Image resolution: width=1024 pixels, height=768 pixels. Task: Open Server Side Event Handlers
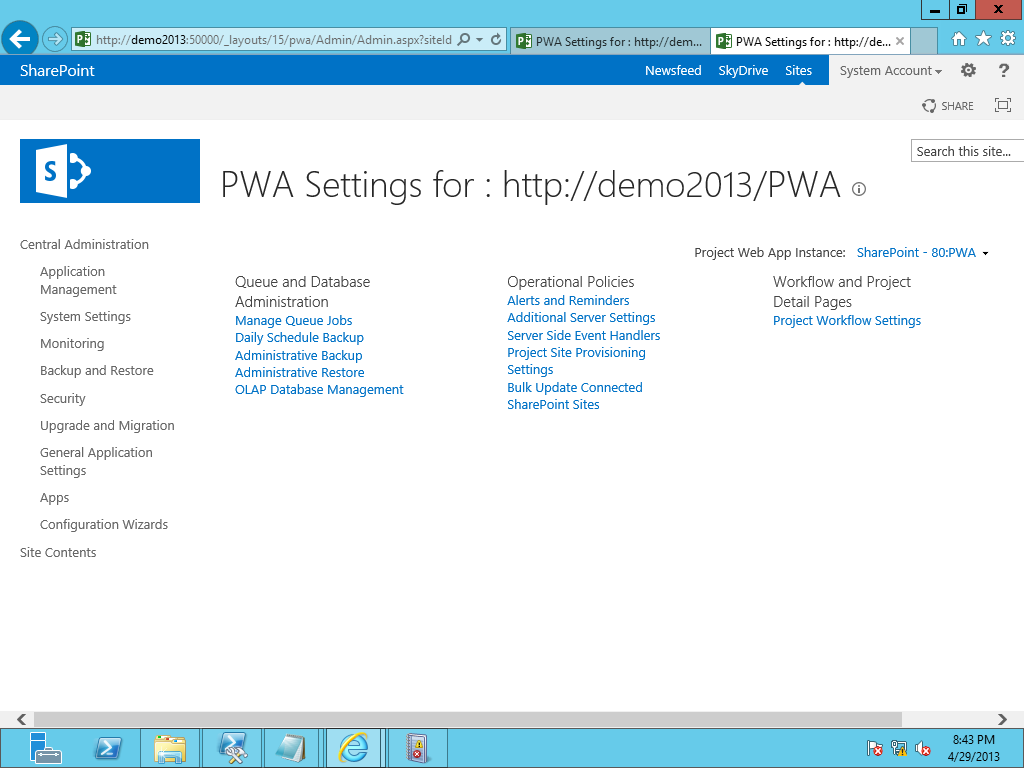pyautogui.click(x=584, y=335)
